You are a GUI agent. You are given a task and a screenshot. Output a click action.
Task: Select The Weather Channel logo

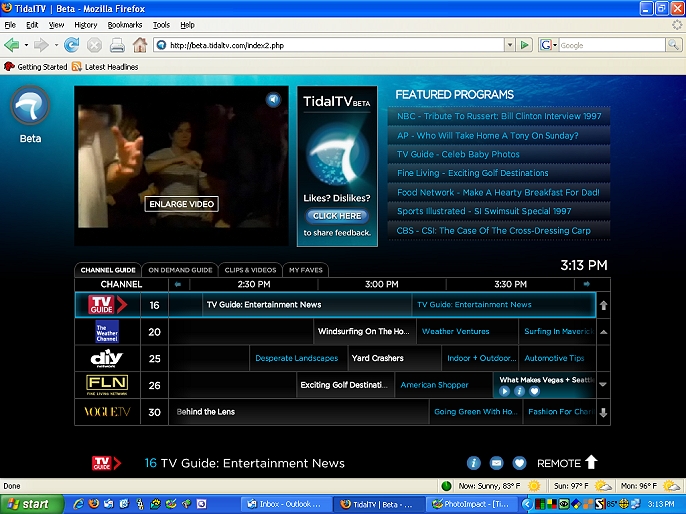pyautogui.click(x=107, y=332)
